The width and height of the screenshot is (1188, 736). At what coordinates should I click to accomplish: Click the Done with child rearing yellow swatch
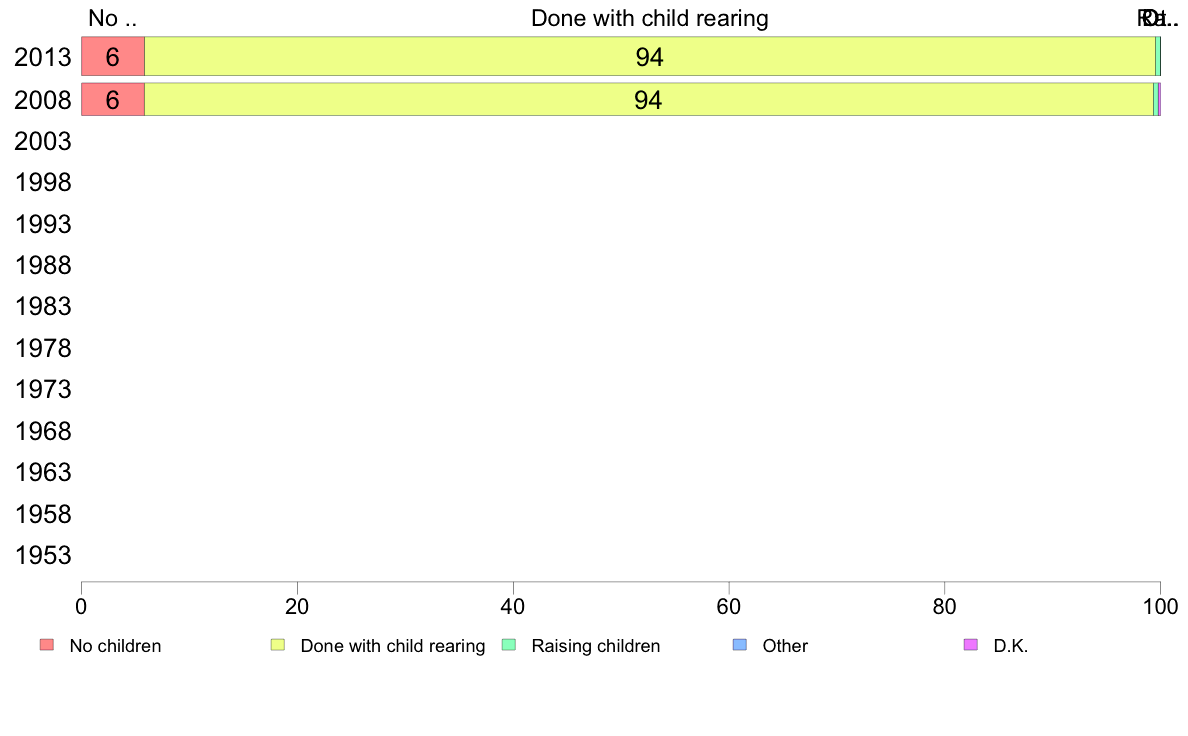[x=278, y=645]
